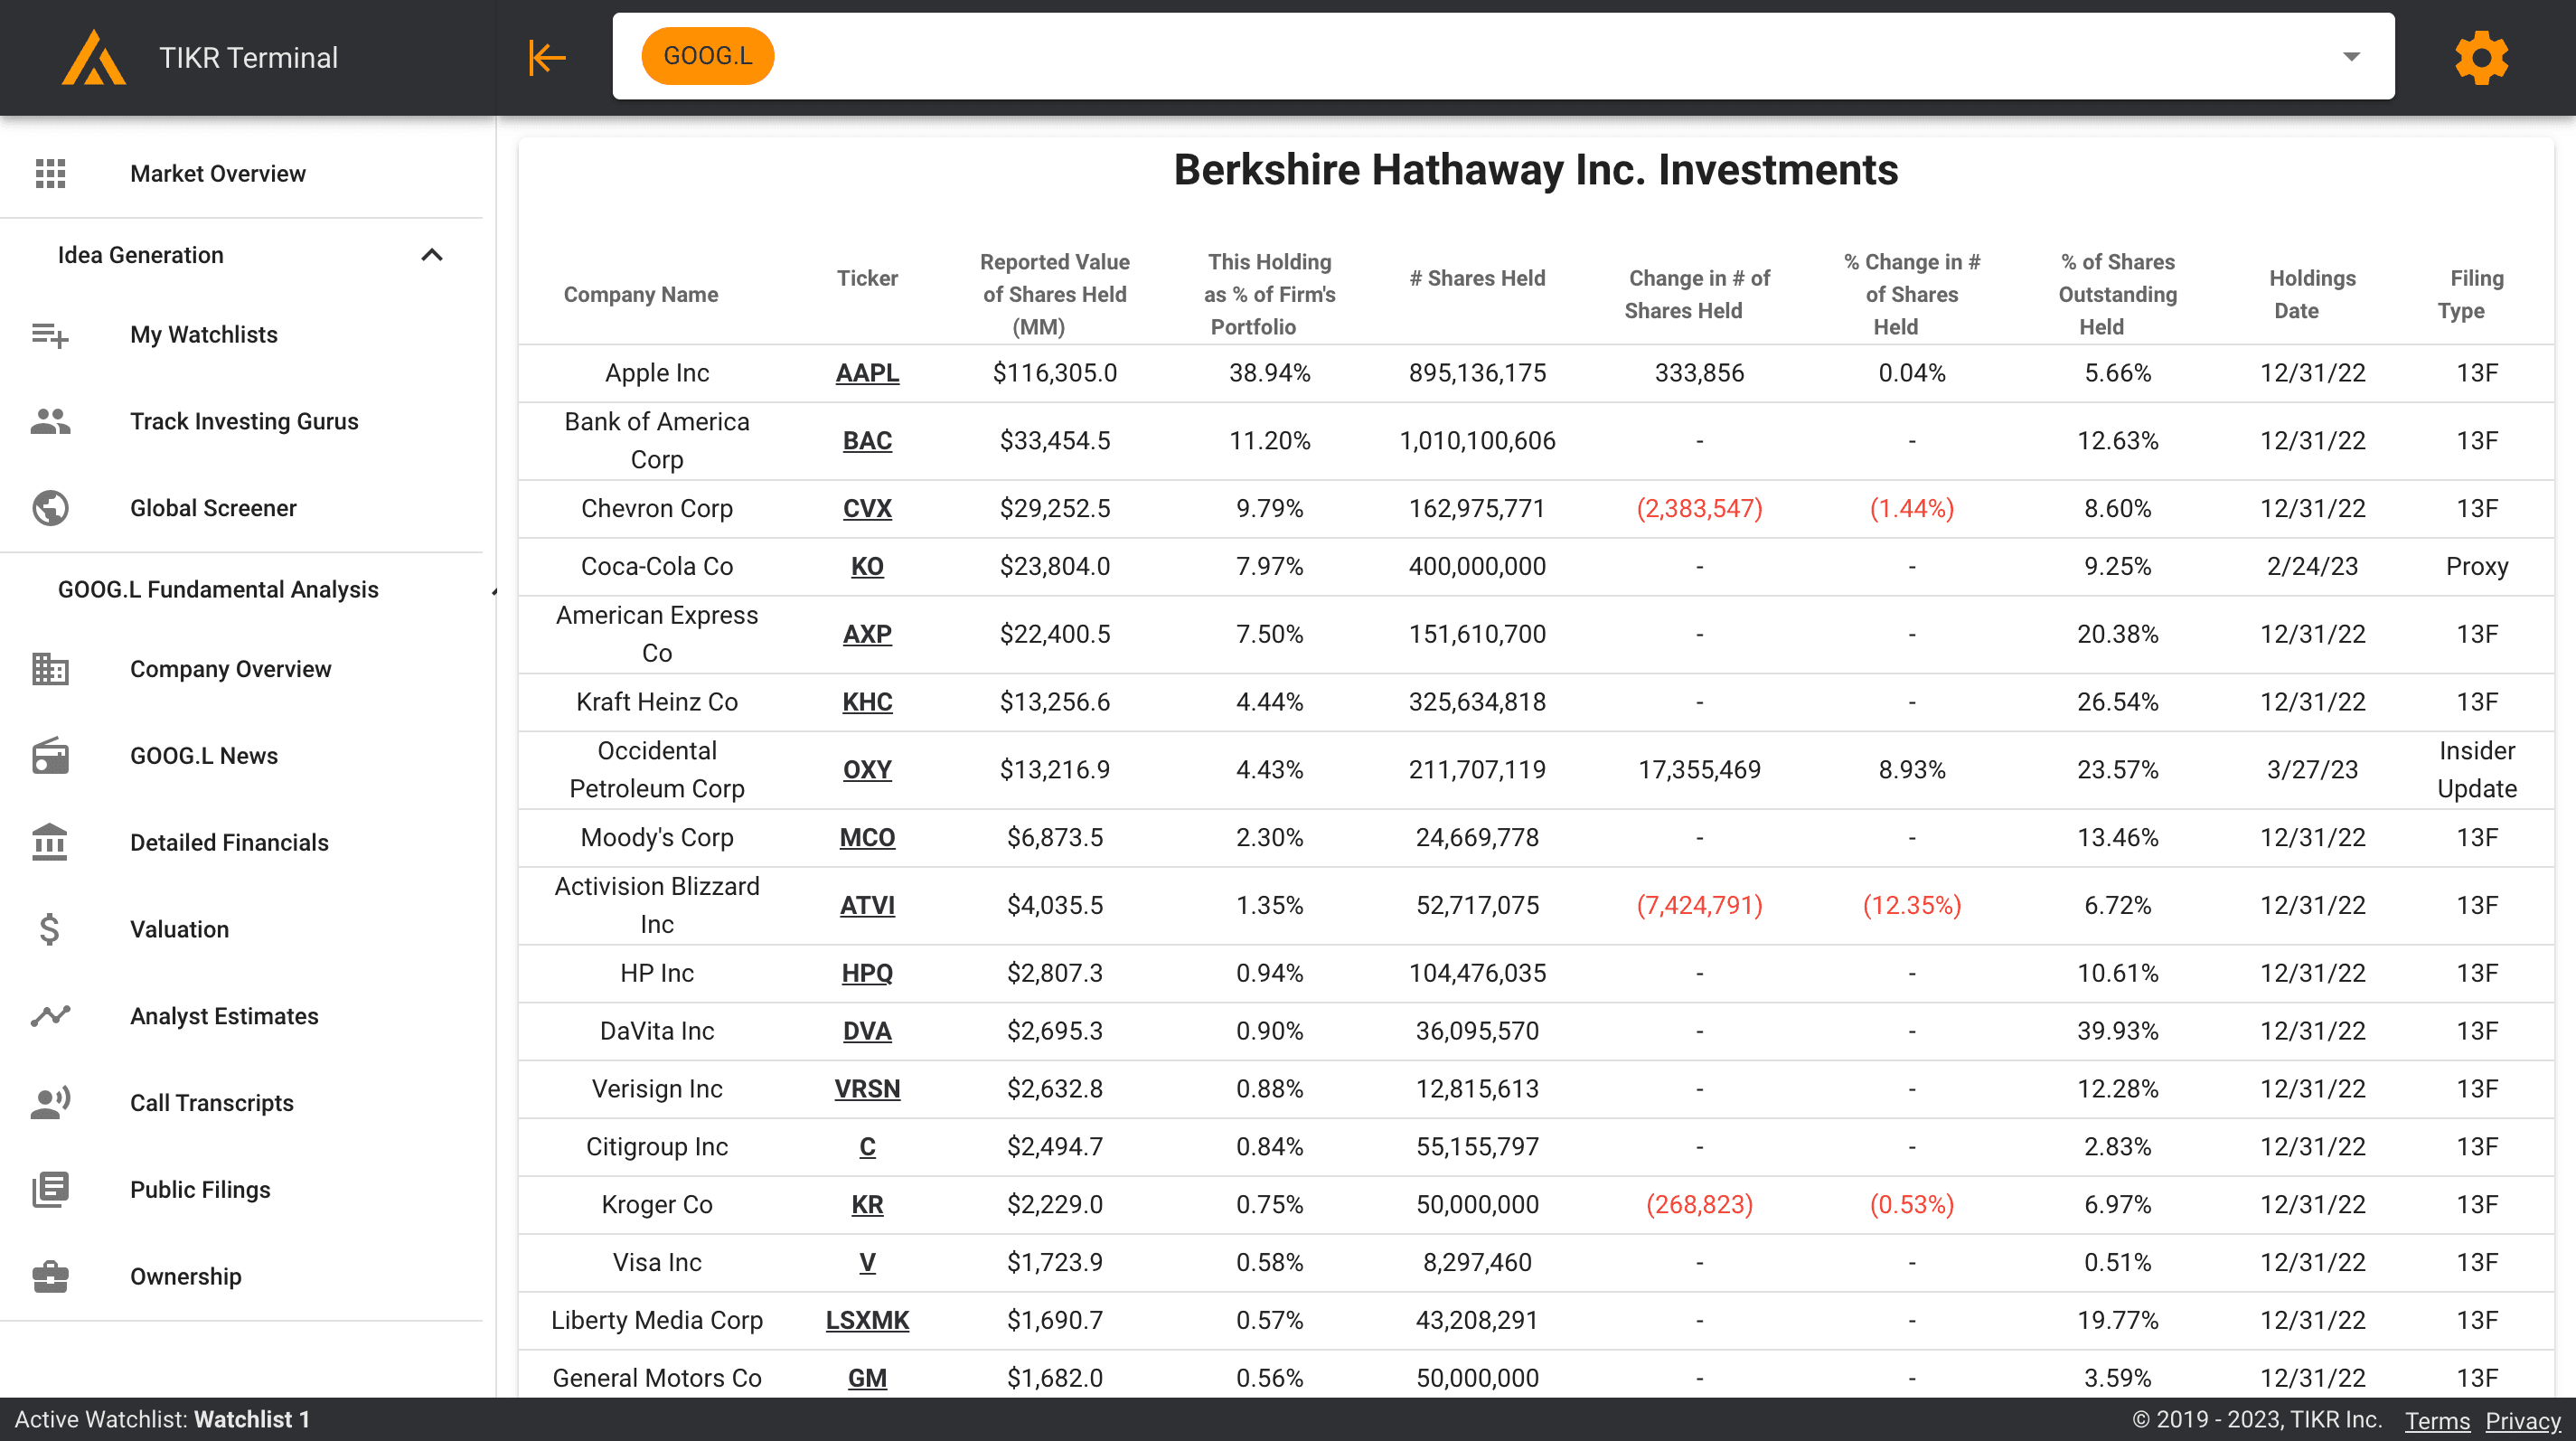Open the DVA ticker link
Image resolution: width=2576 pixels, height=1441 pixels.
point(867,1031)
